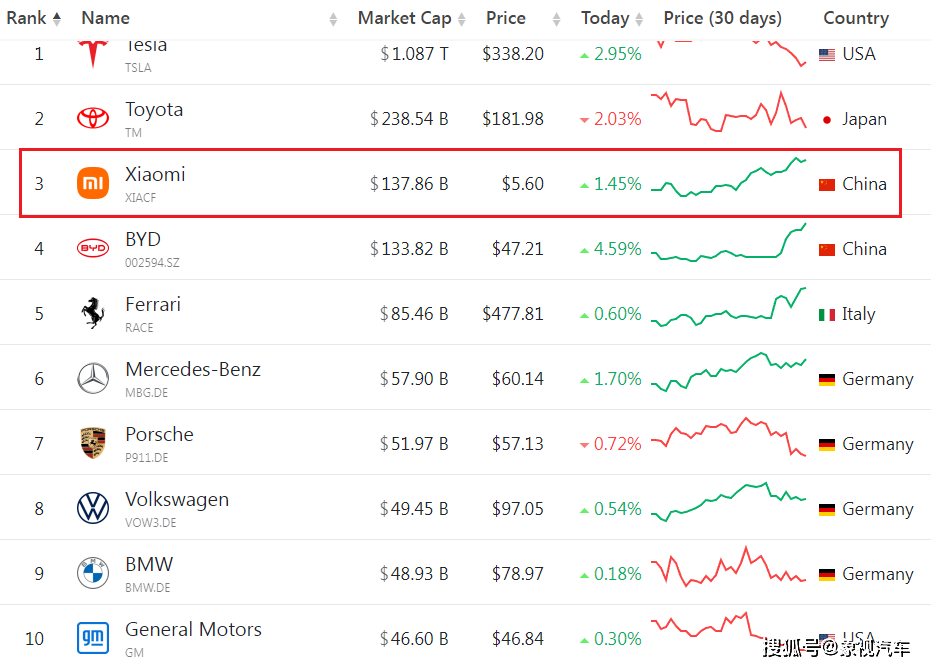The width and height of the screenshot is (931, 668).
Task: Click the Italy flag in Ferrari's row
Action: 826,315
